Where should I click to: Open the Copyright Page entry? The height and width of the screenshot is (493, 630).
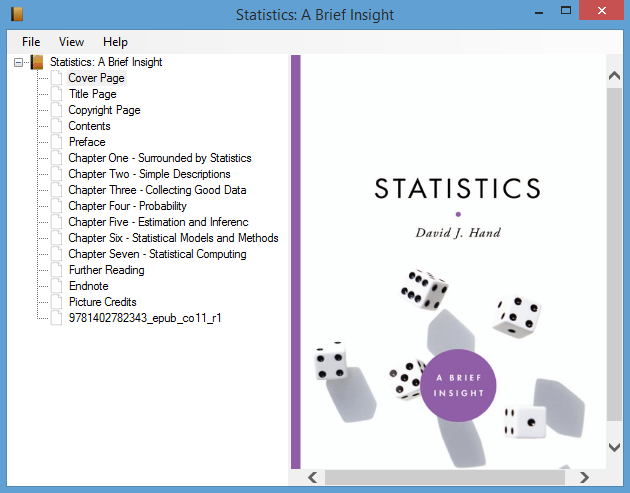coord(104,110)
